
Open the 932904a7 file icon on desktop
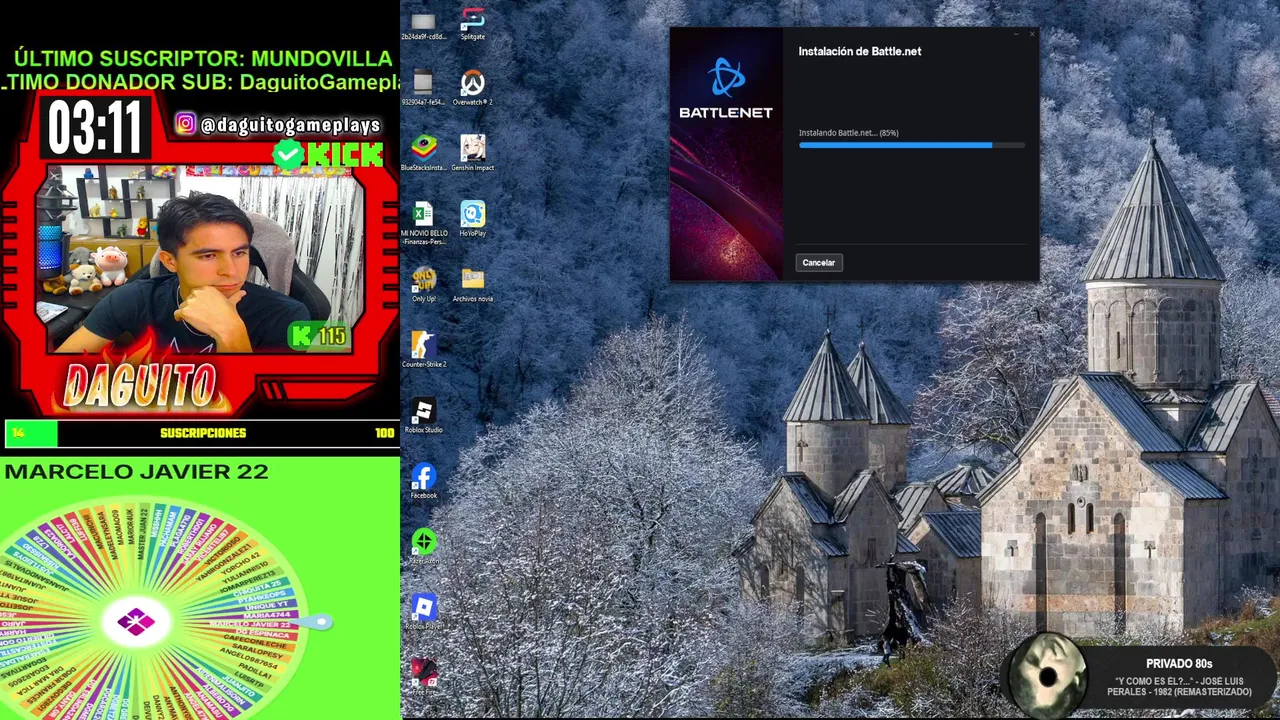(x=423, y=88)
